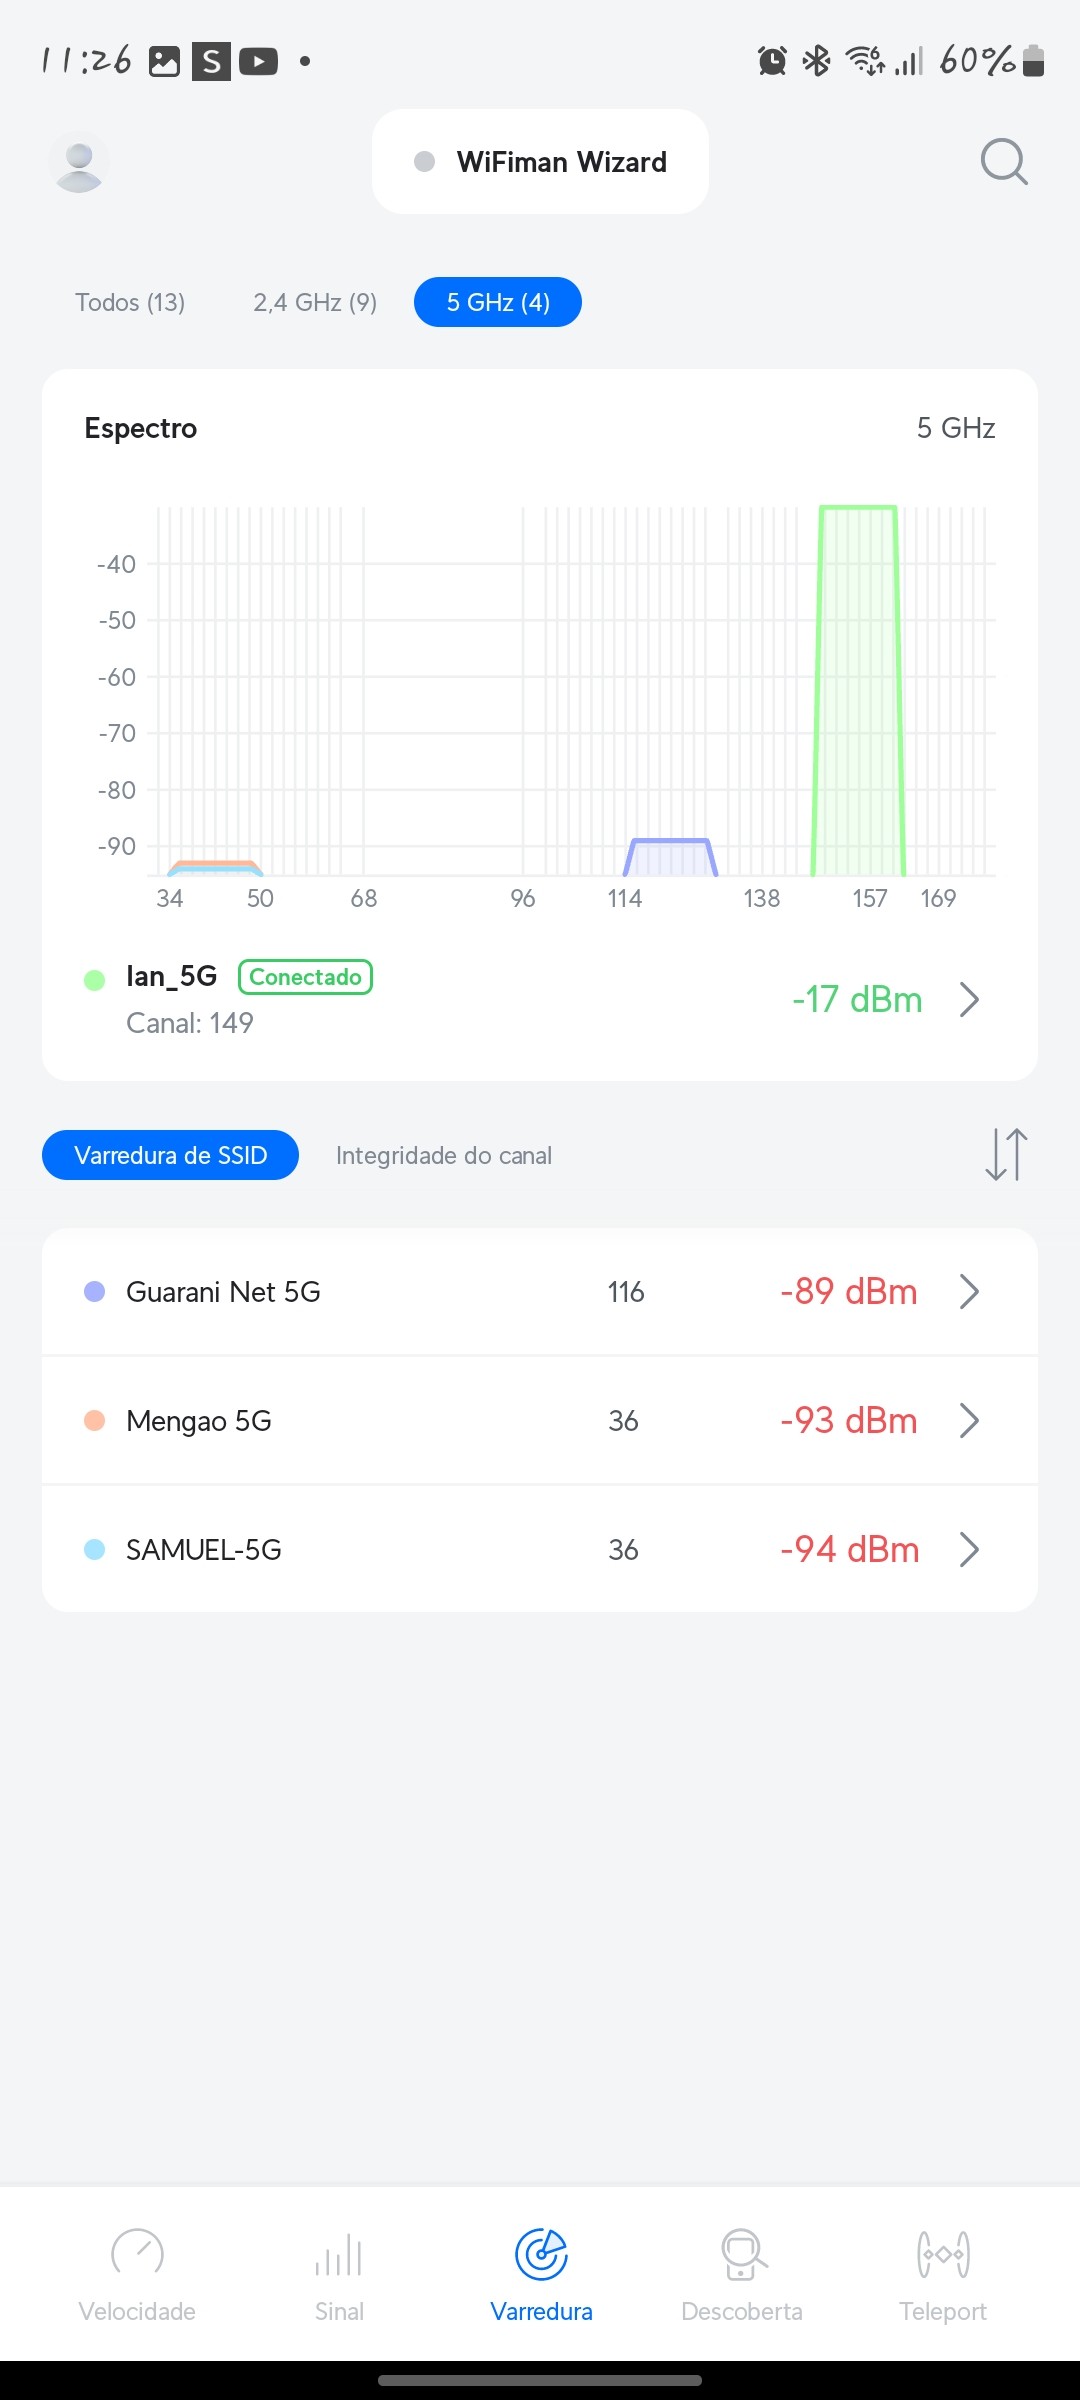
Task: Switch to Integridade do canal tab
Action: point(444,1155)
